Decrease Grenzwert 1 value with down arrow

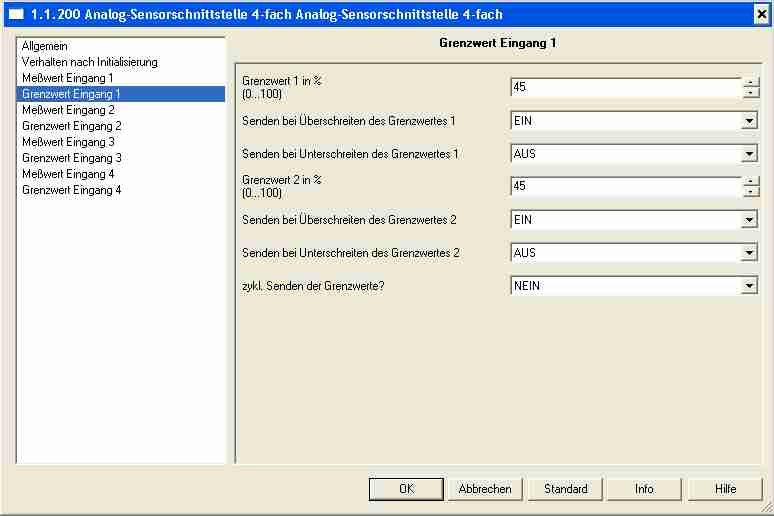(x=750, y=93)
